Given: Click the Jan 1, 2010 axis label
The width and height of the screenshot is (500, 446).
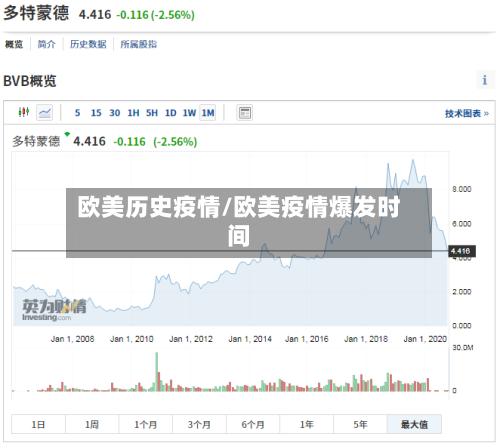Looking at the screenshot, I should [132, 339].
